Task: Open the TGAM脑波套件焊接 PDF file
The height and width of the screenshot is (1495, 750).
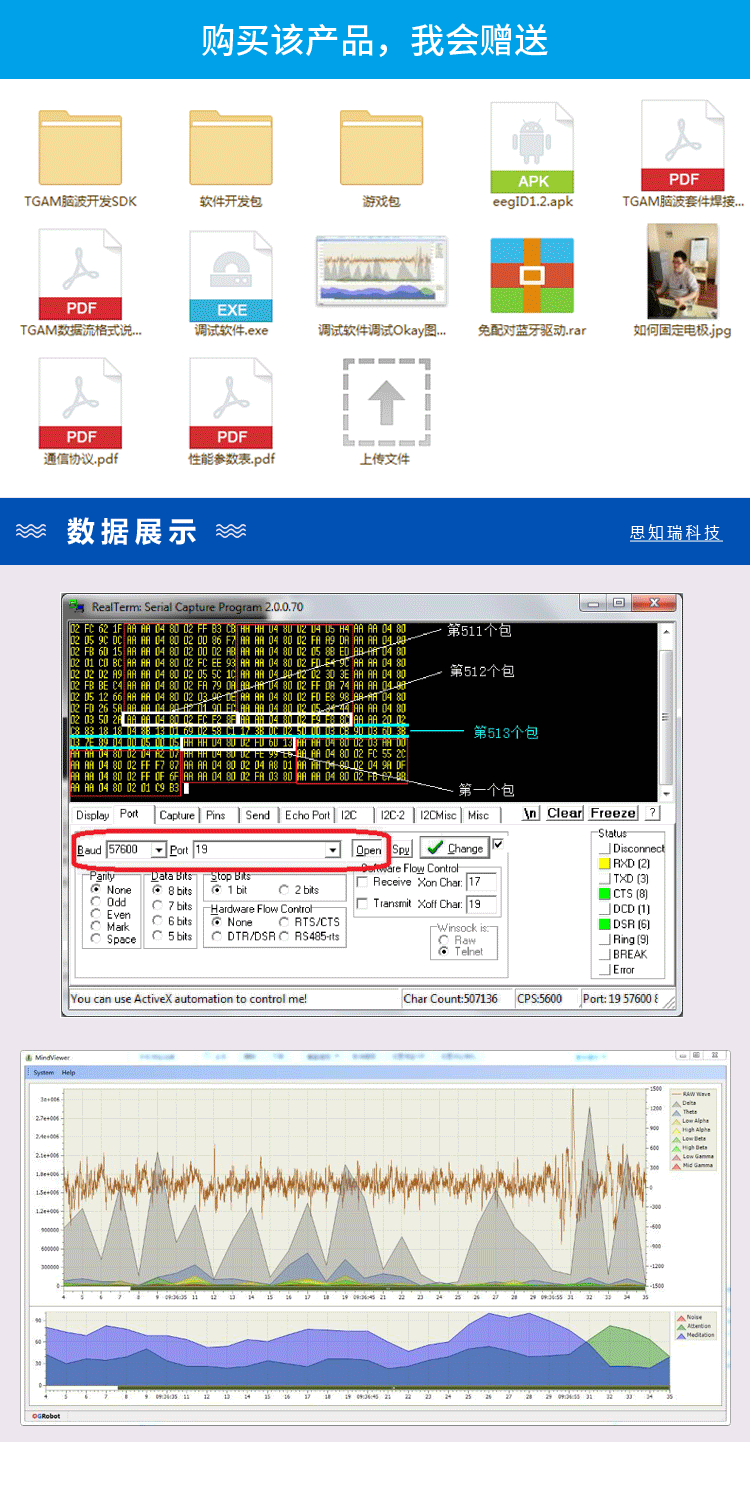Action: [683, 147]
